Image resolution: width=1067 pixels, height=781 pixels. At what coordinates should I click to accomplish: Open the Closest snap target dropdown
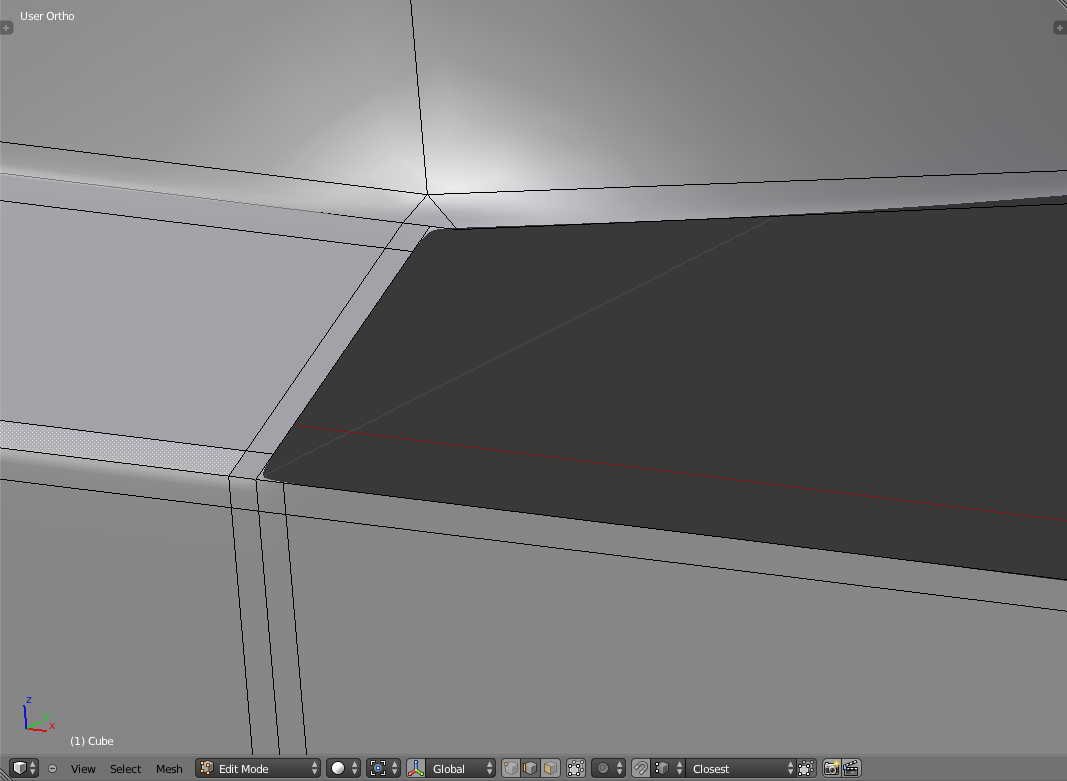tap(740, 768)
